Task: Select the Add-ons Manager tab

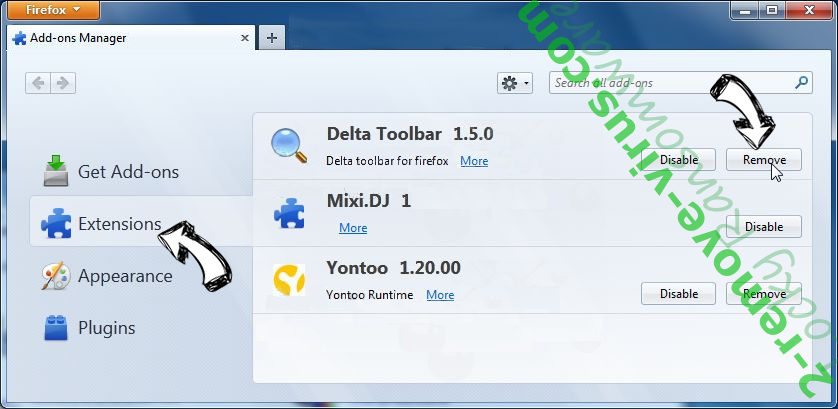Action: [x=131, y=38]
